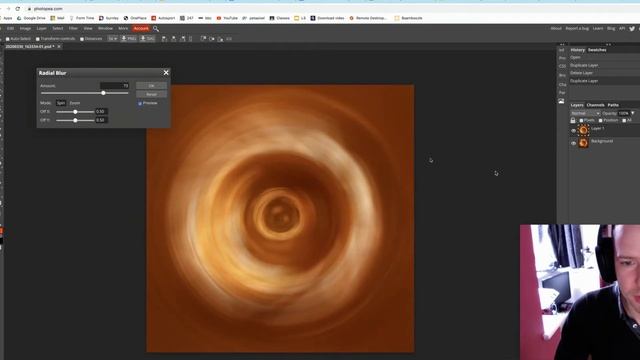Open the Layer menu
This screenshot has height=360, width=640.
tap(42, 29)
